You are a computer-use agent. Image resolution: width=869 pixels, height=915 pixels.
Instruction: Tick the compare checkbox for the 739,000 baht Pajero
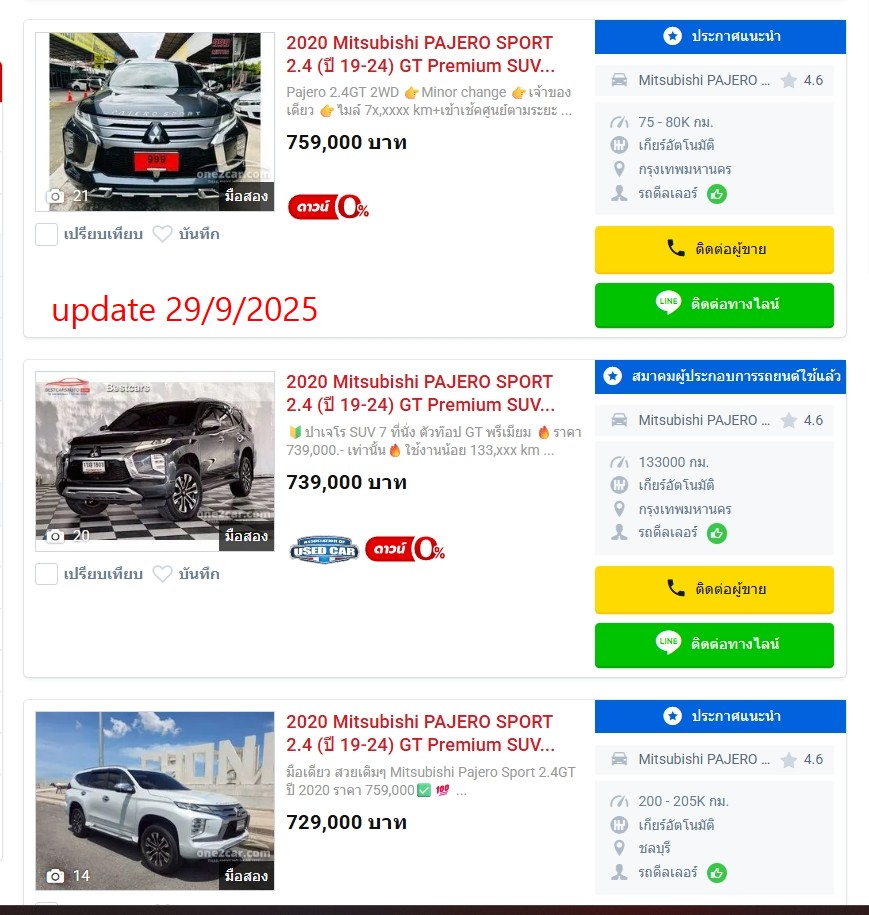46,574
